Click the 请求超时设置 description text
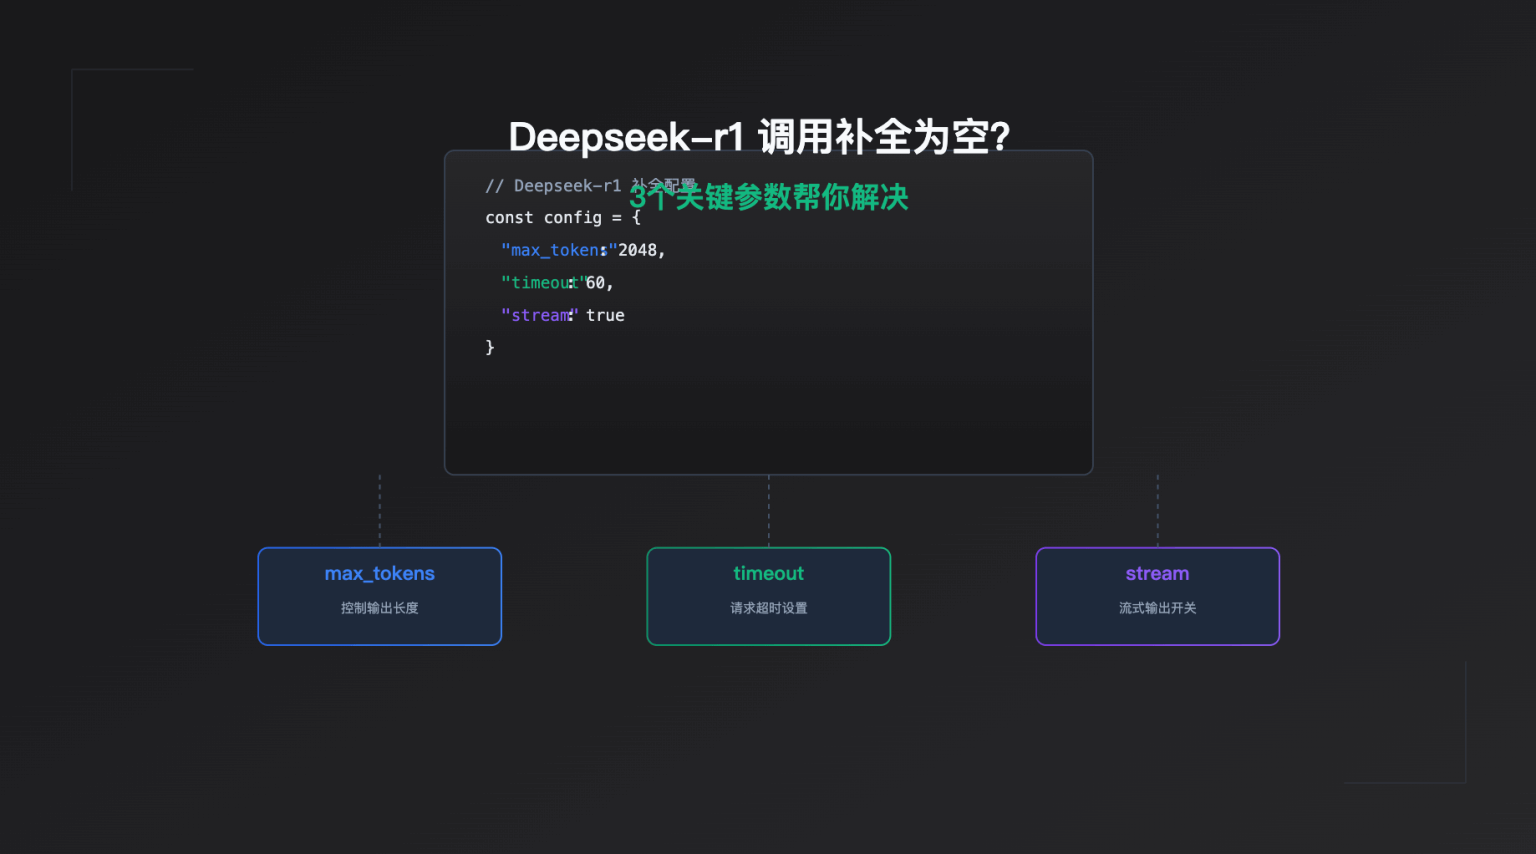The height and width of the screenshot is (854, 1536). click(x=768, y=607)
